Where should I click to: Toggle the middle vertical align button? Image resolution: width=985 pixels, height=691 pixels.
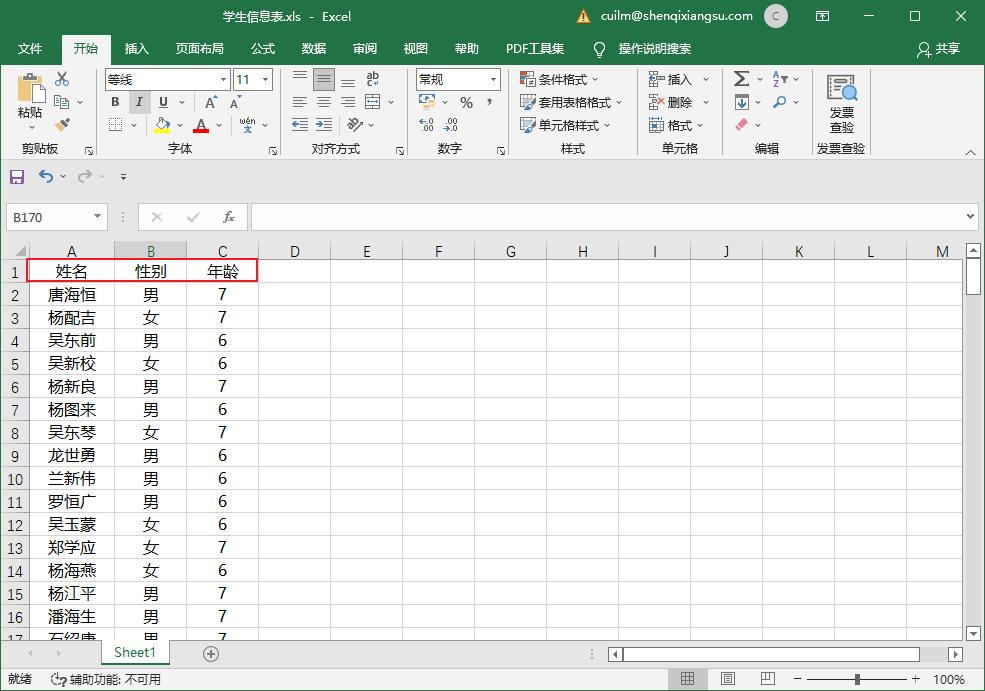pyautogui.click(x=323, y=79)
